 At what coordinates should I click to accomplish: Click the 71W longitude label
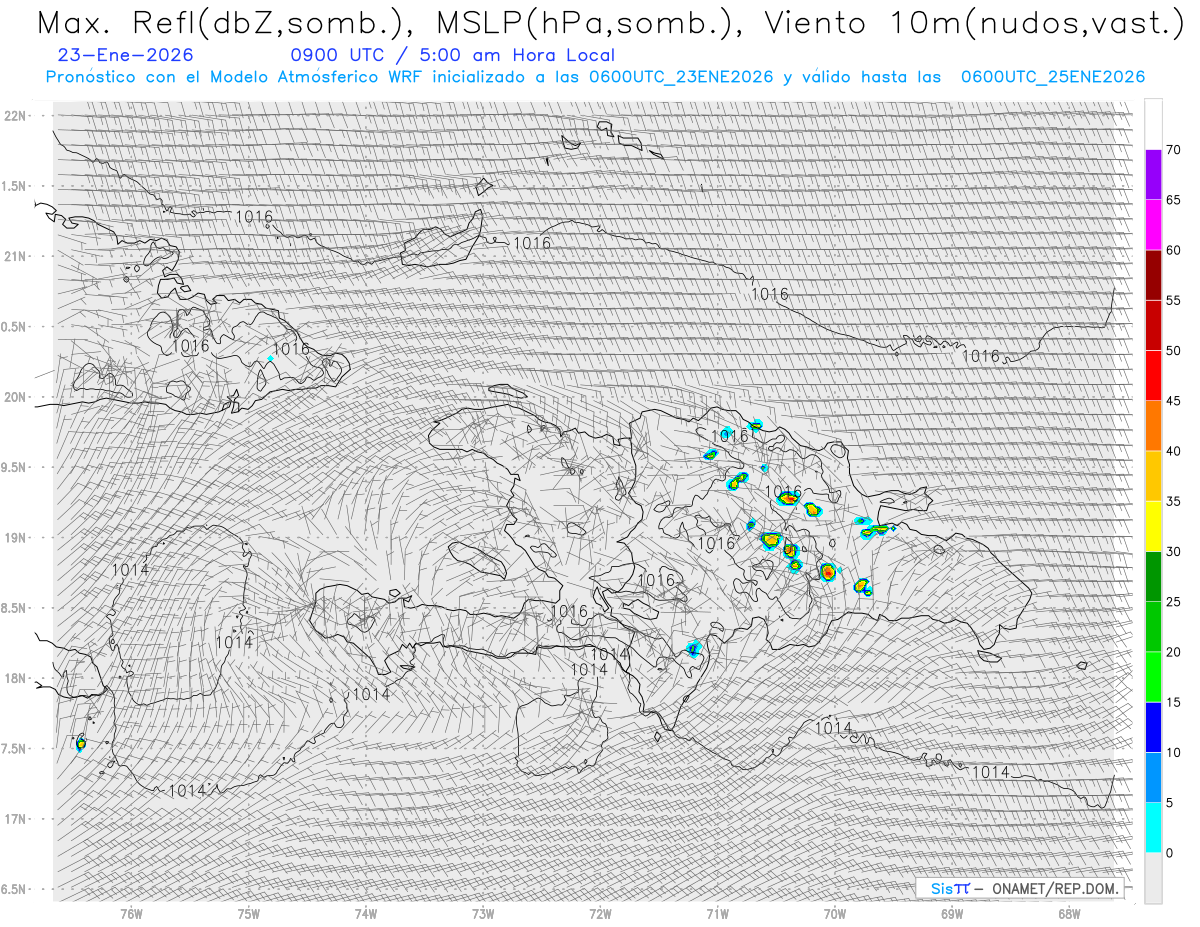click(717, 913)
